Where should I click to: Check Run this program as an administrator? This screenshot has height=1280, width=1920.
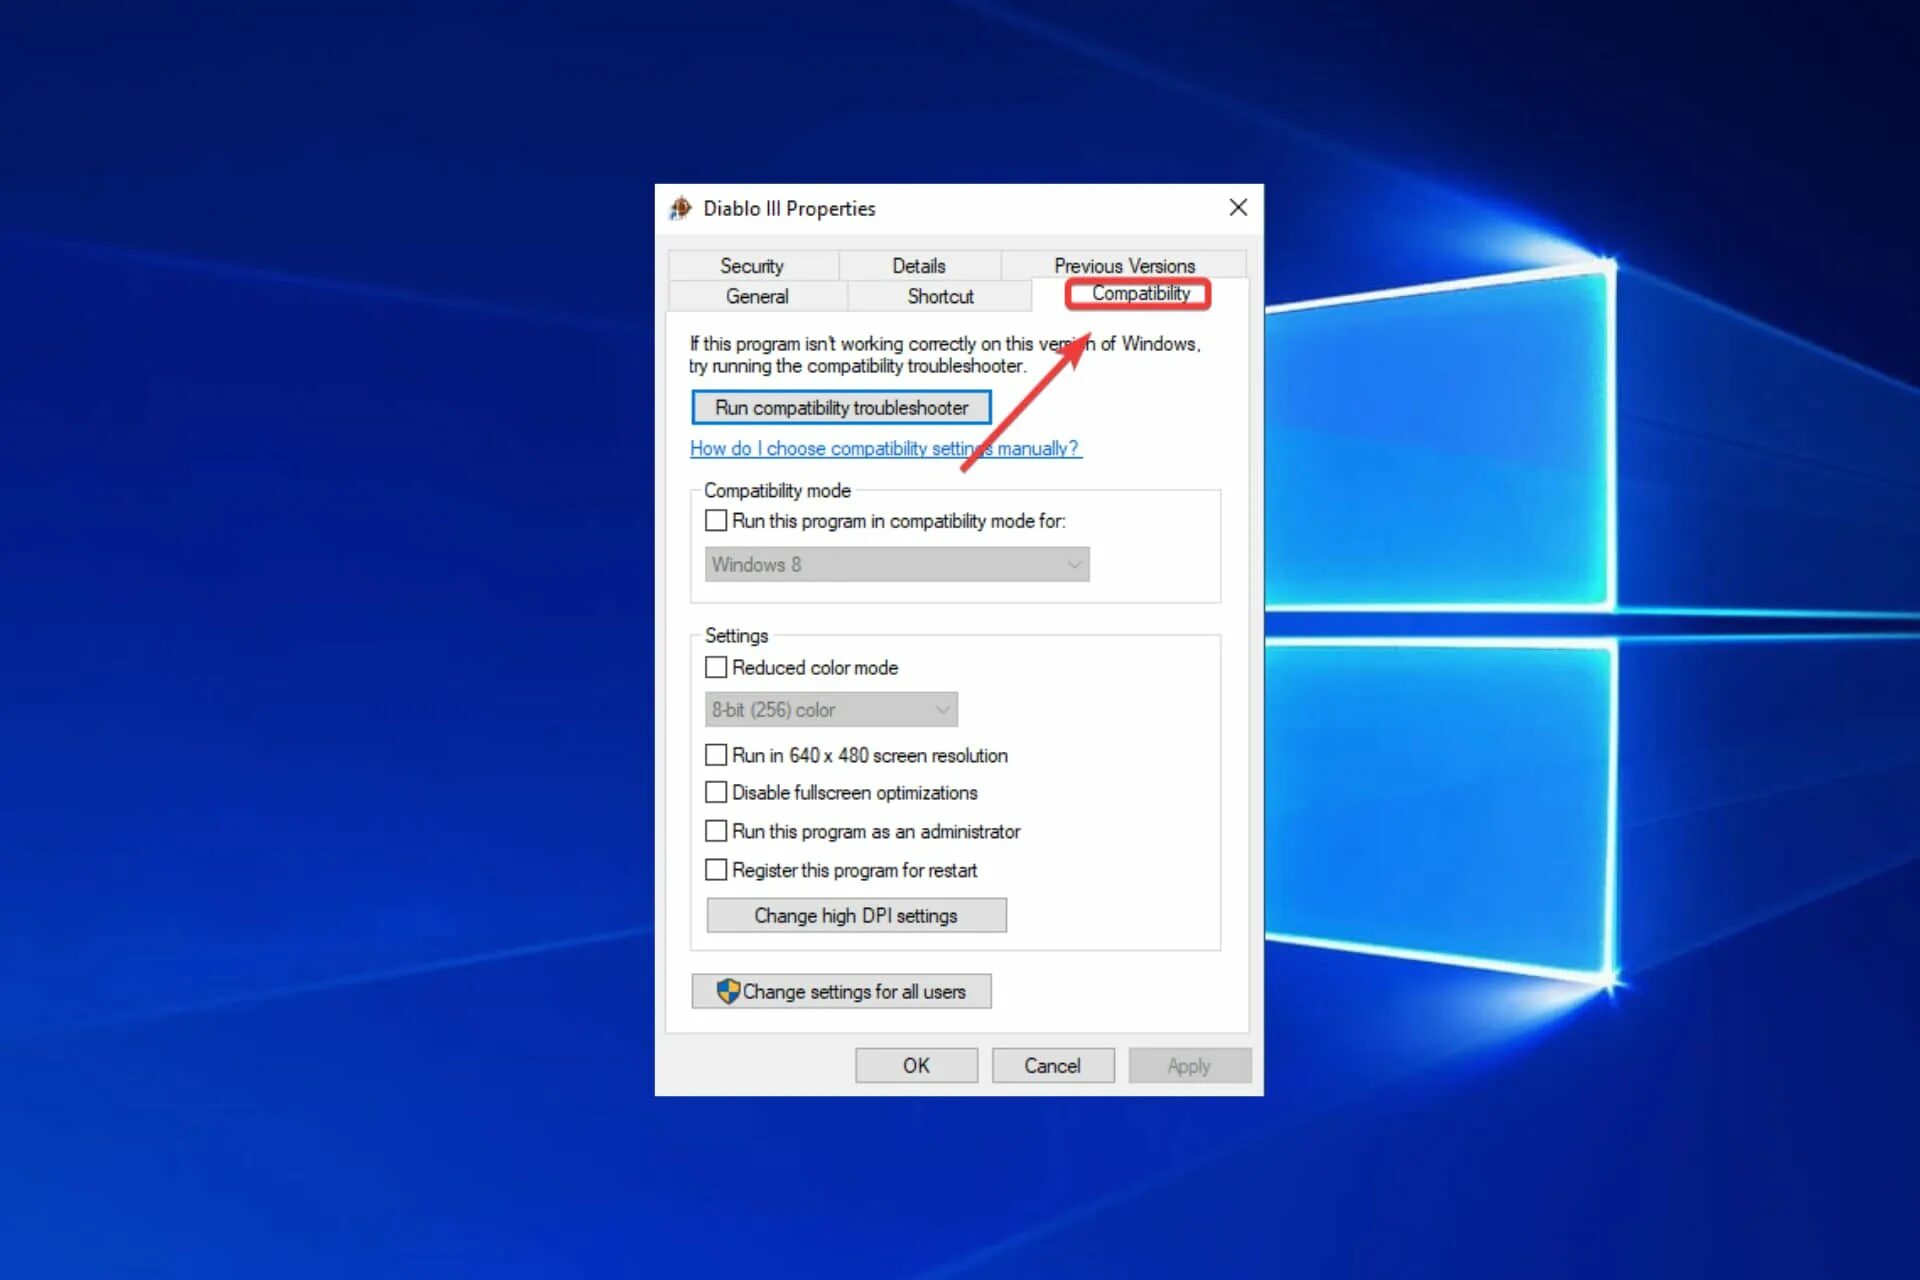click(x=716, y=831)
